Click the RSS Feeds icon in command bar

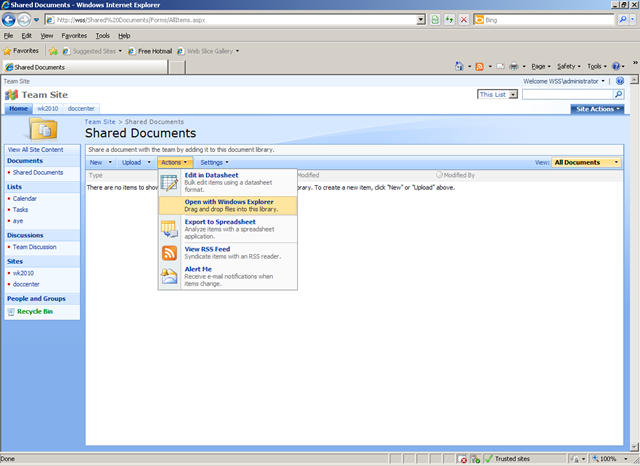pos(480,66)
